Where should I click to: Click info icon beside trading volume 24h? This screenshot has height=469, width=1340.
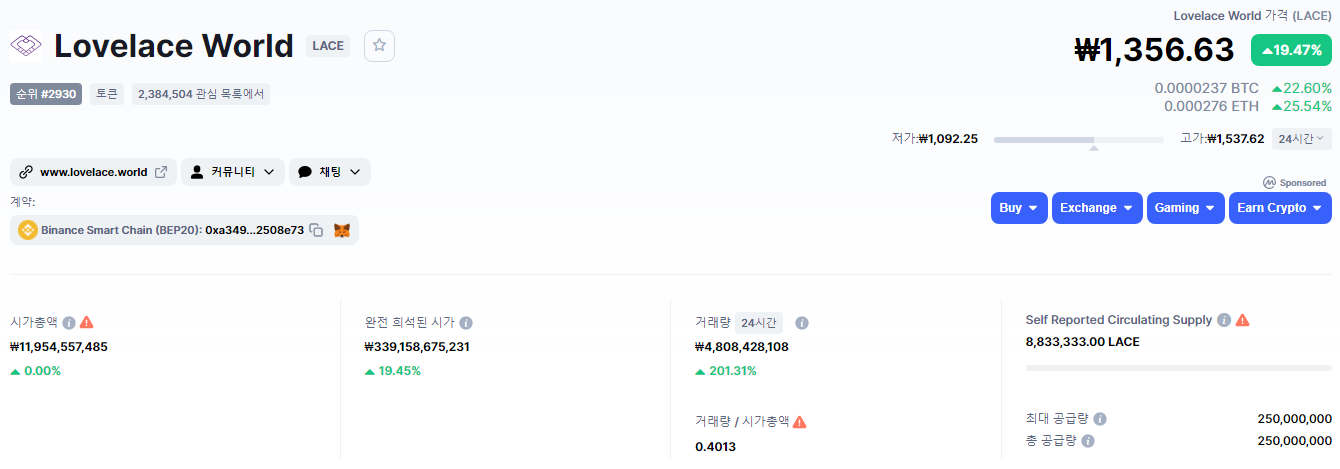[x=802, y=323]
